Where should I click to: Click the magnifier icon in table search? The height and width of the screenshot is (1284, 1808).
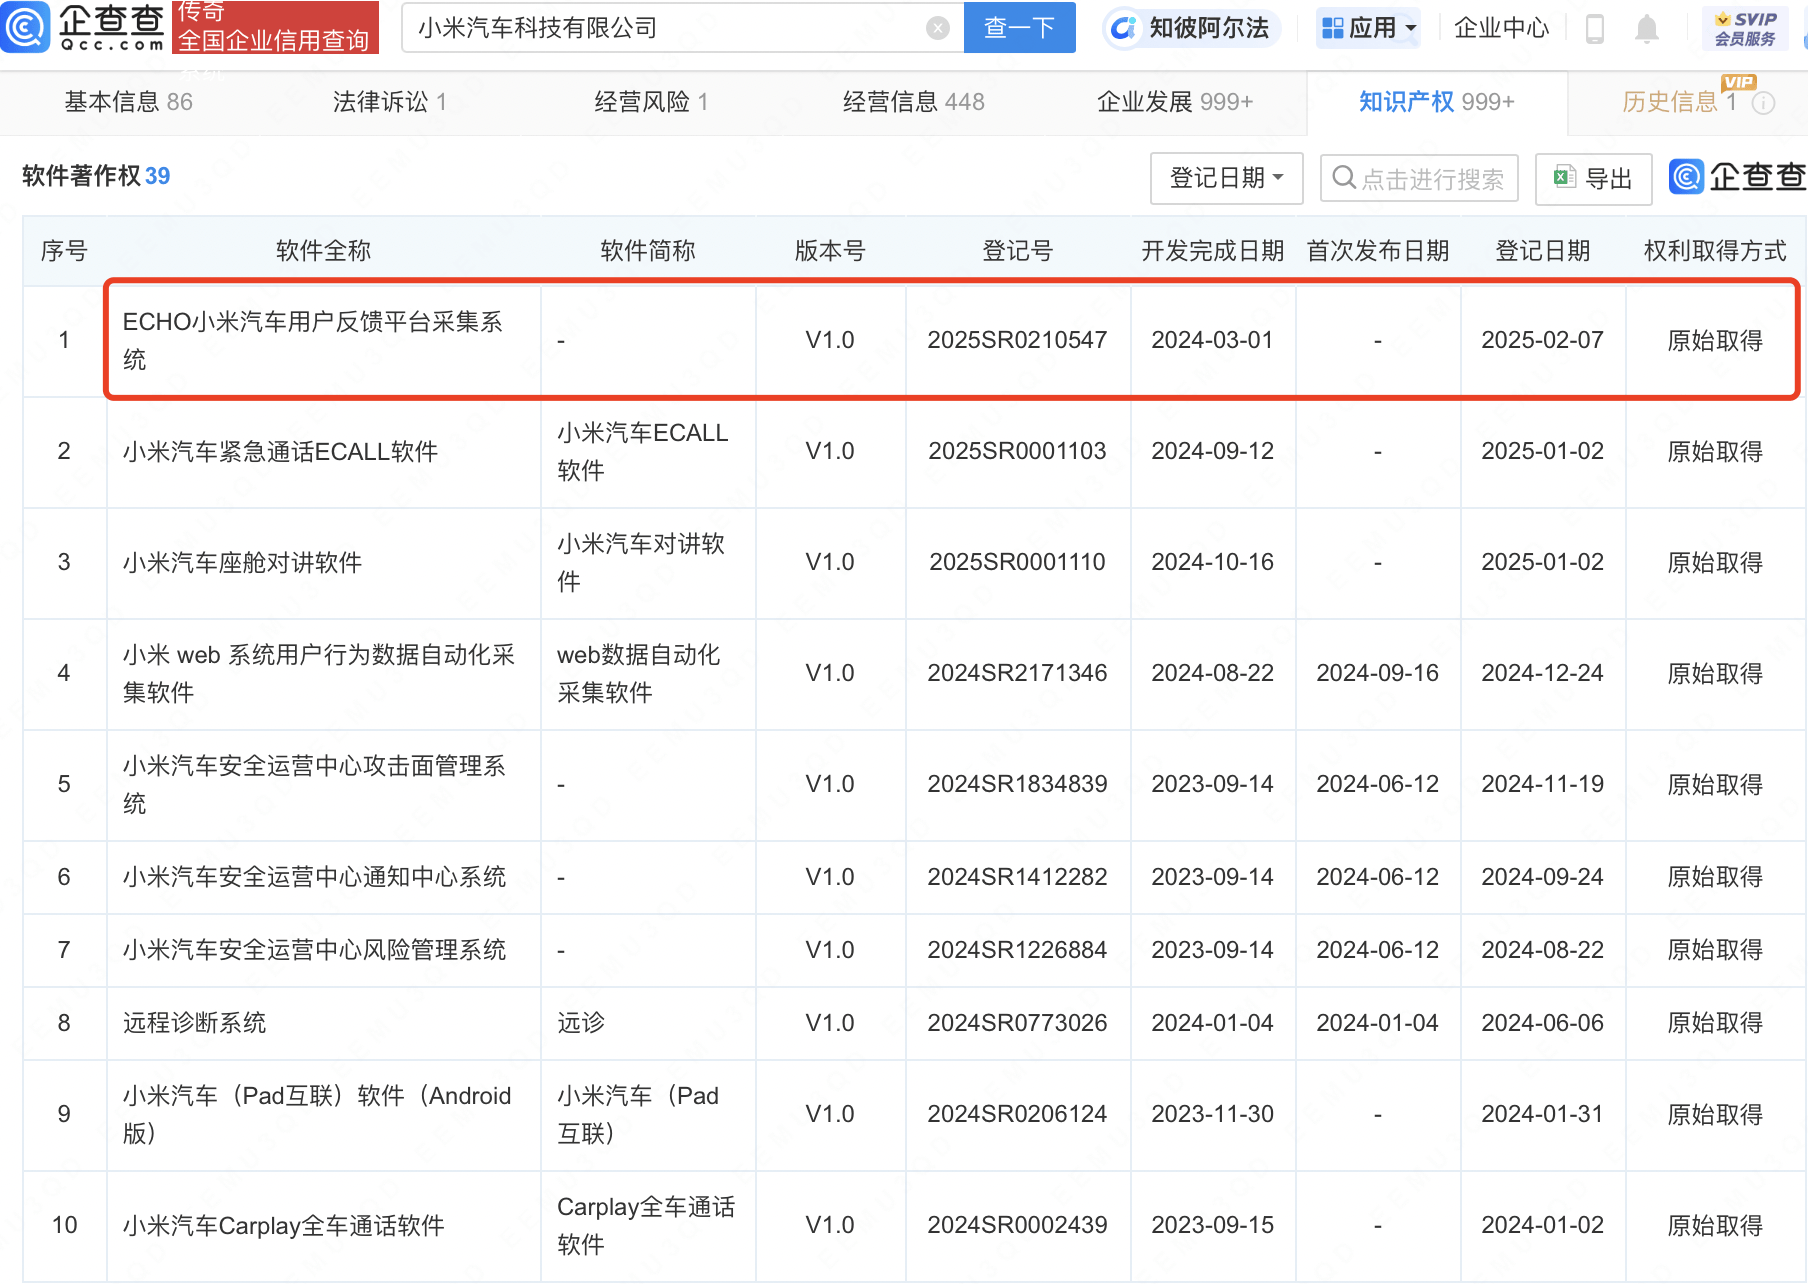point(1344,178)
